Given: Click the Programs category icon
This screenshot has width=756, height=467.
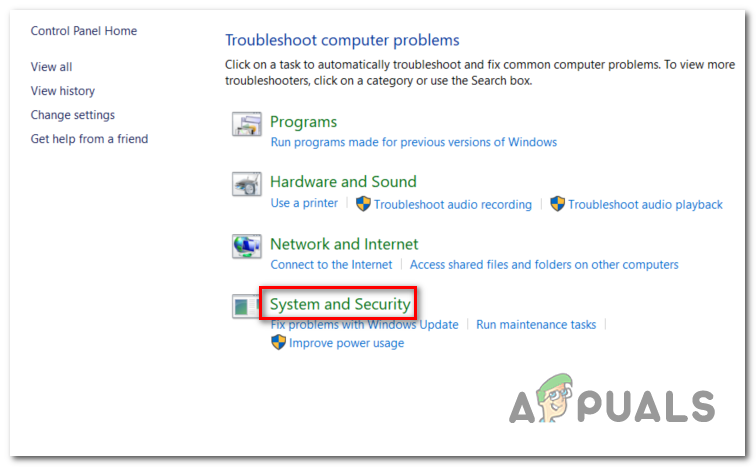Looking at the screenshot, I should (246, 124).
